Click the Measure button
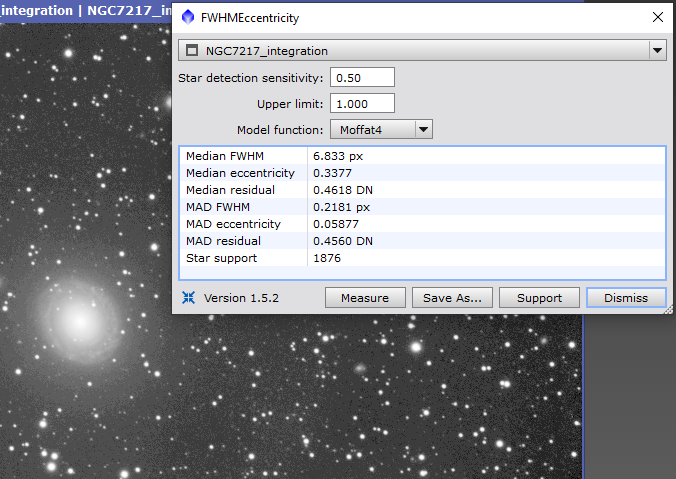The width and height of the screenshot is (676, 479). (365, 298)
